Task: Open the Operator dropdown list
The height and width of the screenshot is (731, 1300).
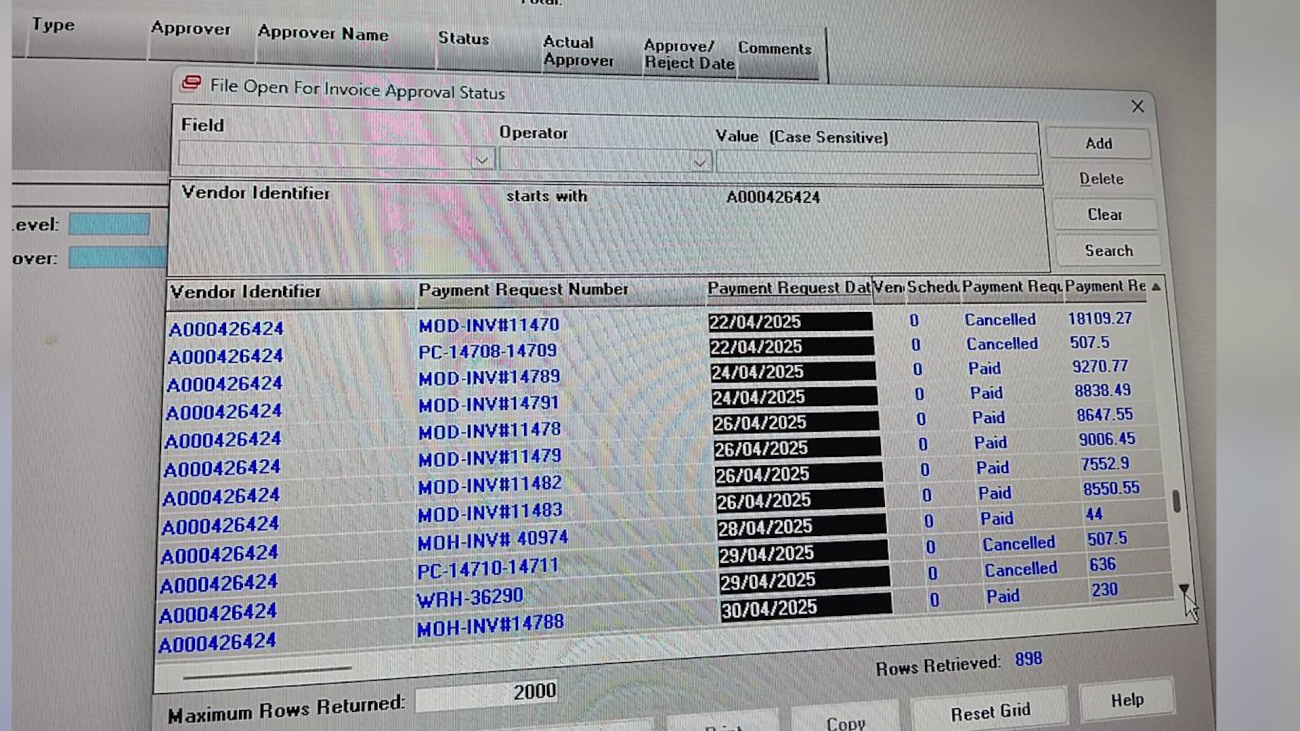Action: point(699,162)
